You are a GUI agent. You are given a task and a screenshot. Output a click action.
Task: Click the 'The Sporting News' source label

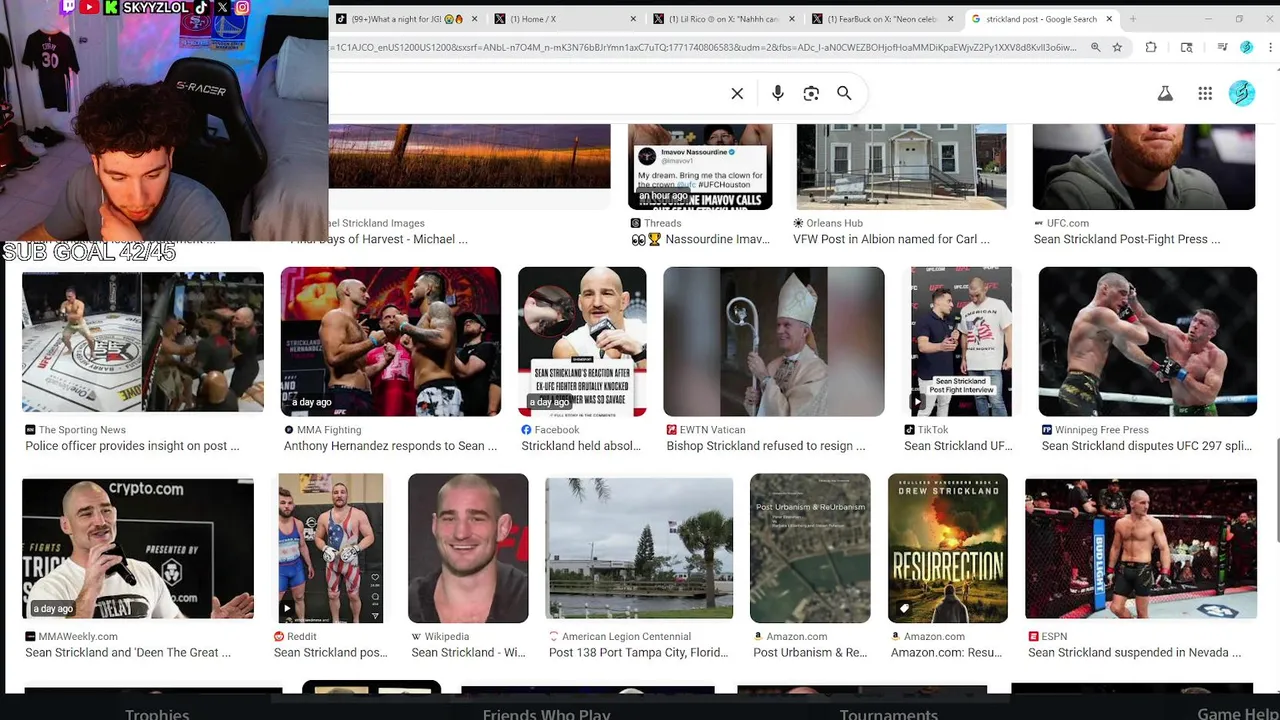(82, 430)
